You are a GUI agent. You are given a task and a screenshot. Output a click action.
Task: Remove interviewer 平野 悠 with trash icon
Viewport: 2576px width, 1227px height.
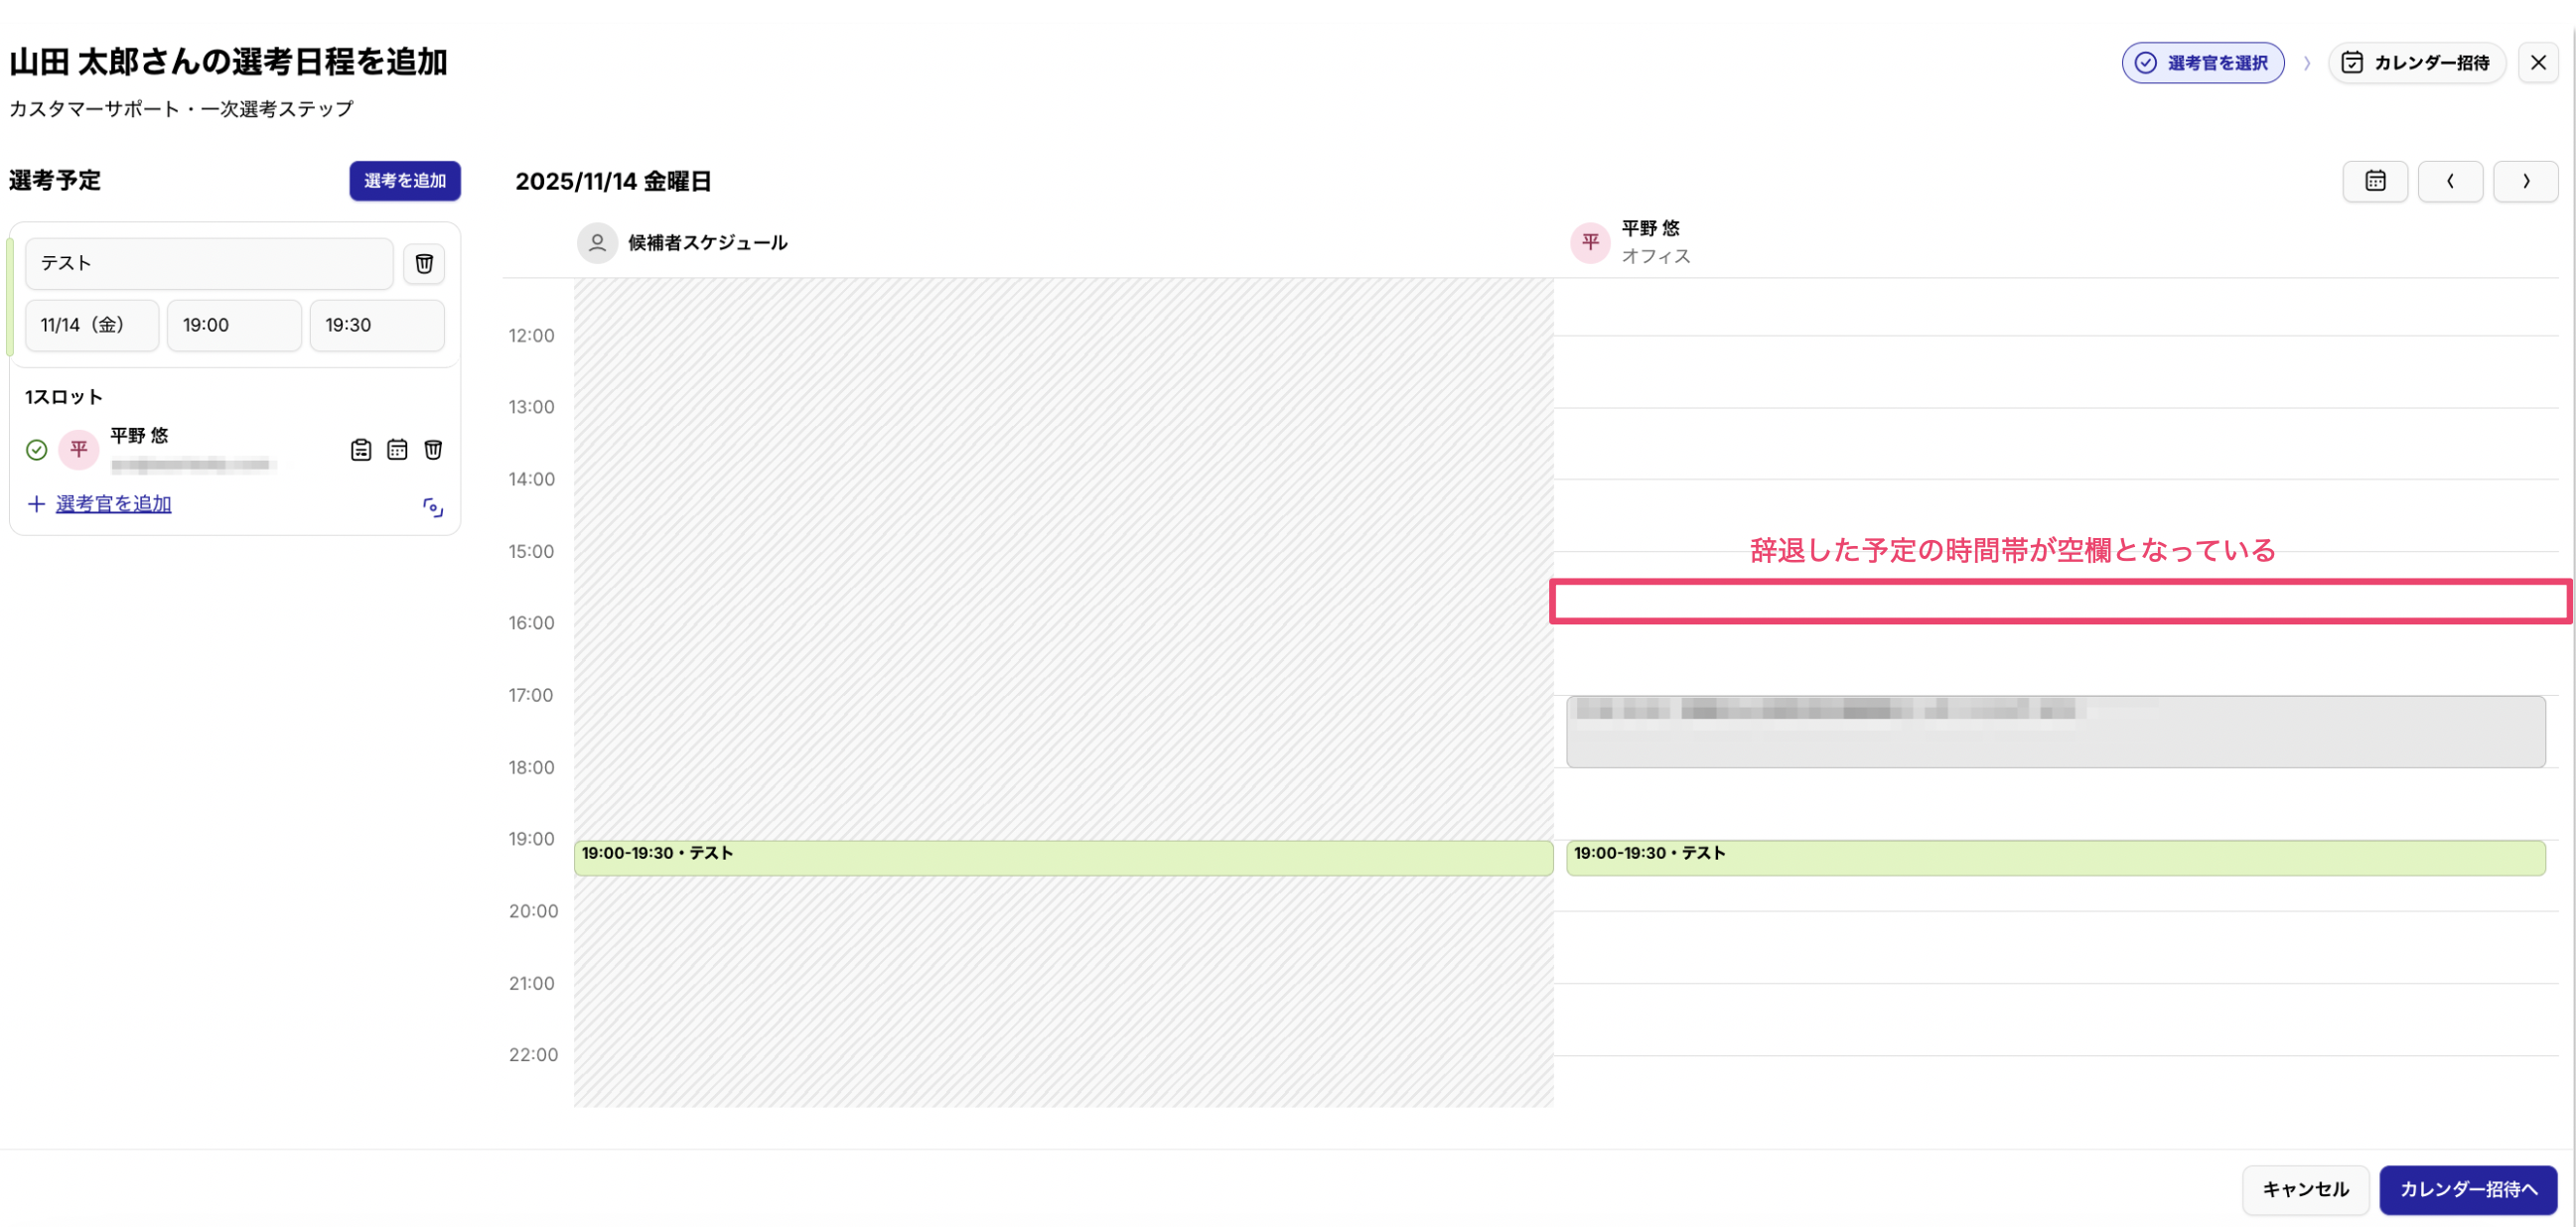[x=433, y=450]
